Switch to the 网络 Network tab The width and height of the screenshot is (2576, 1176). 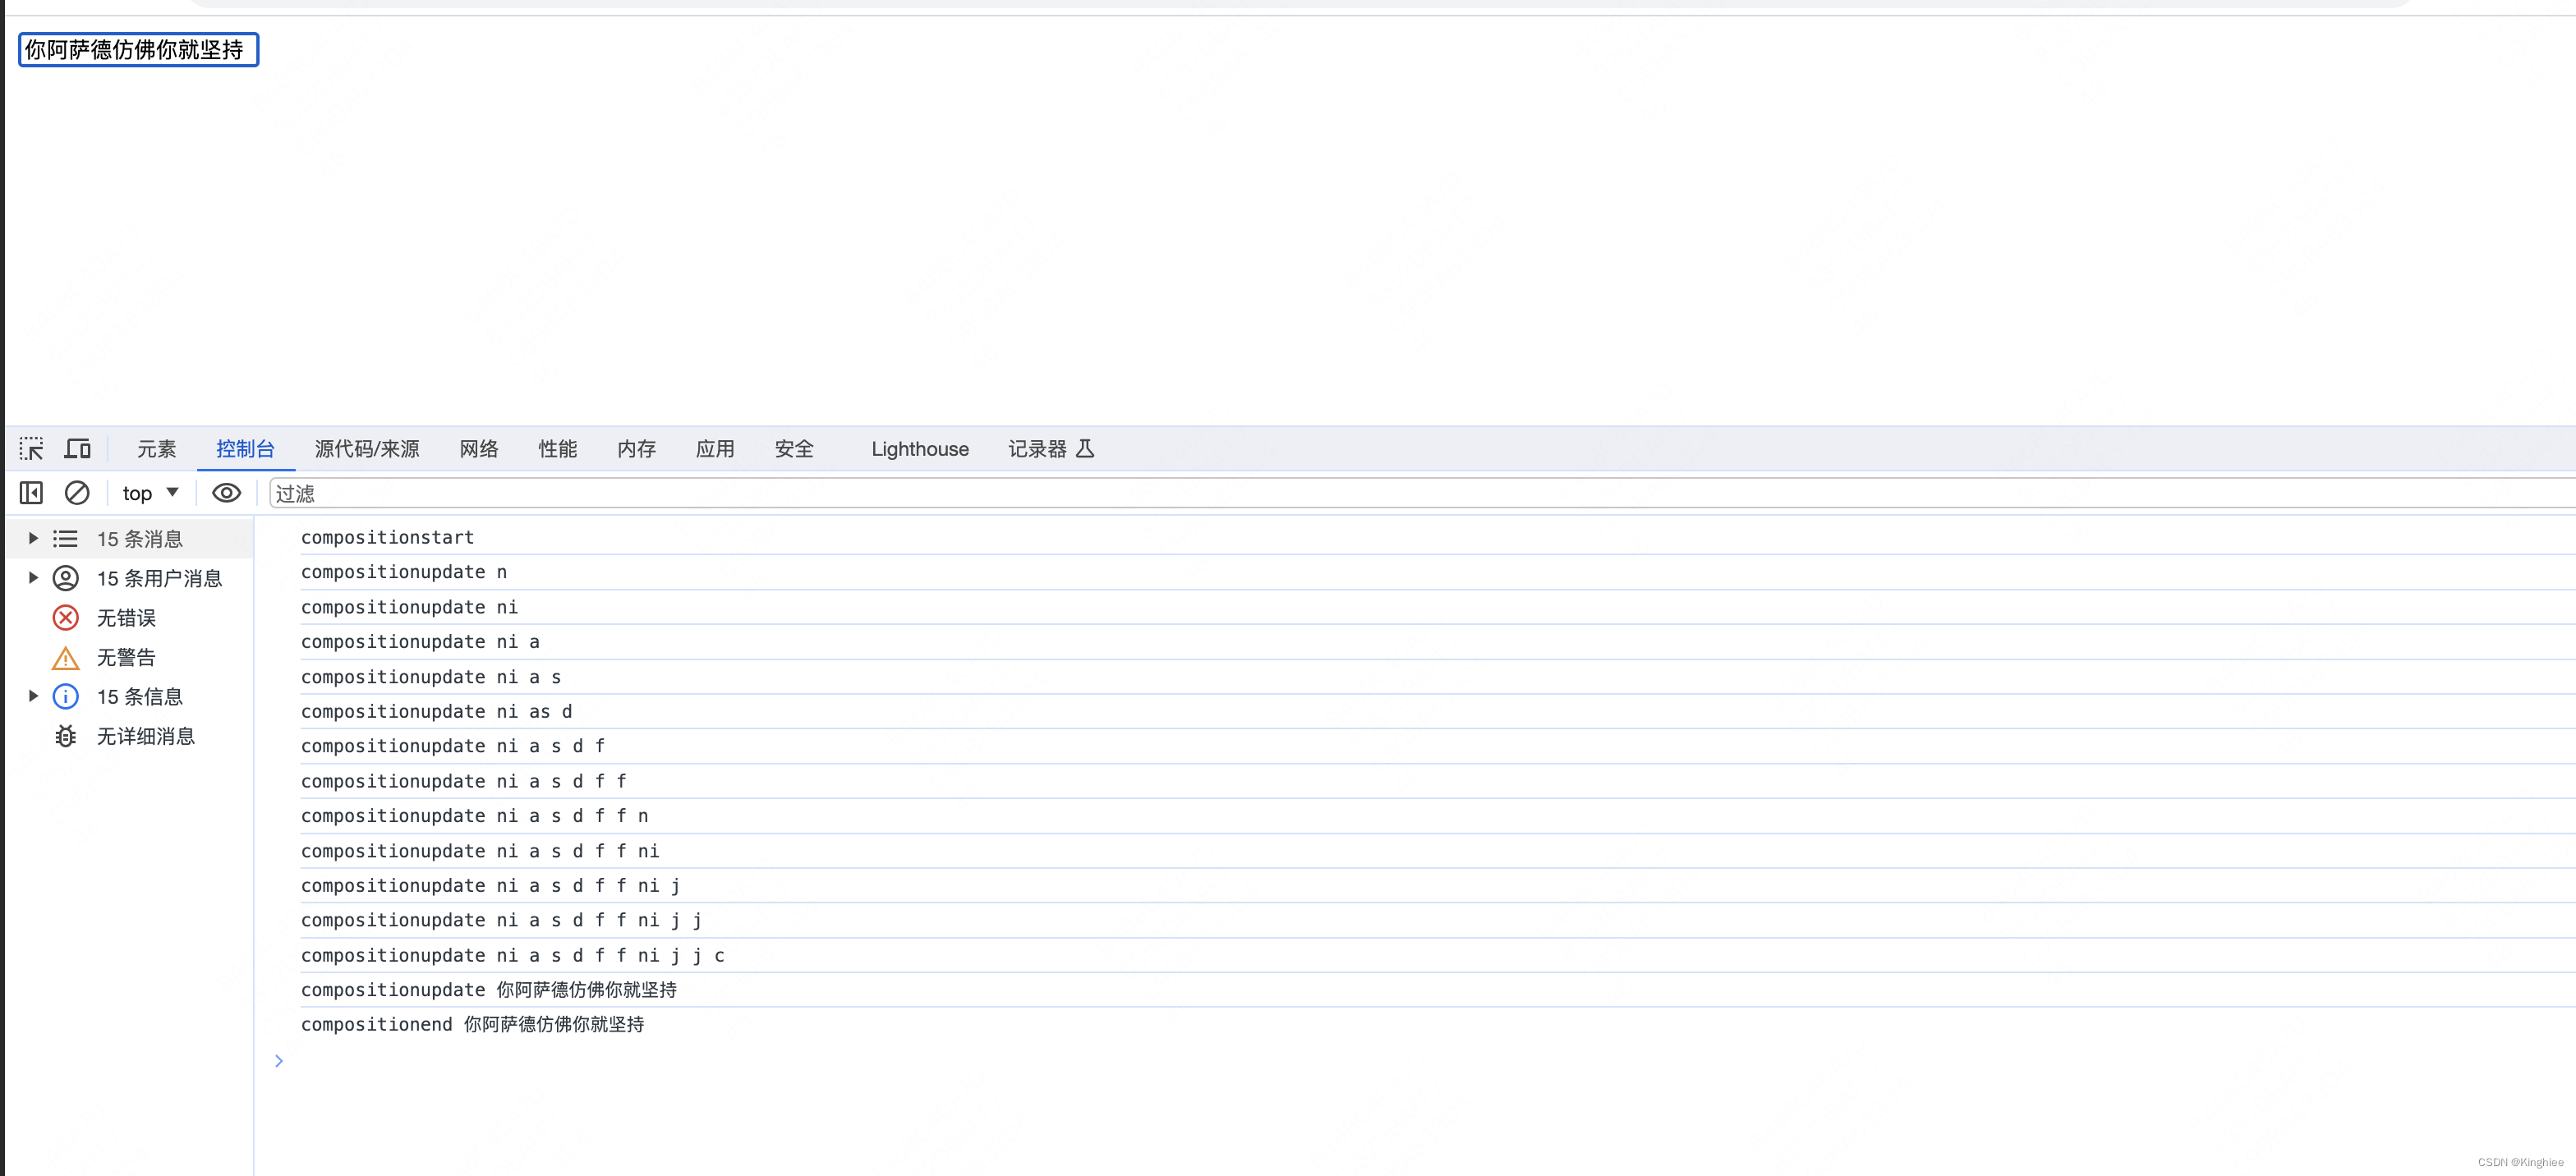(x=476, y=448)
